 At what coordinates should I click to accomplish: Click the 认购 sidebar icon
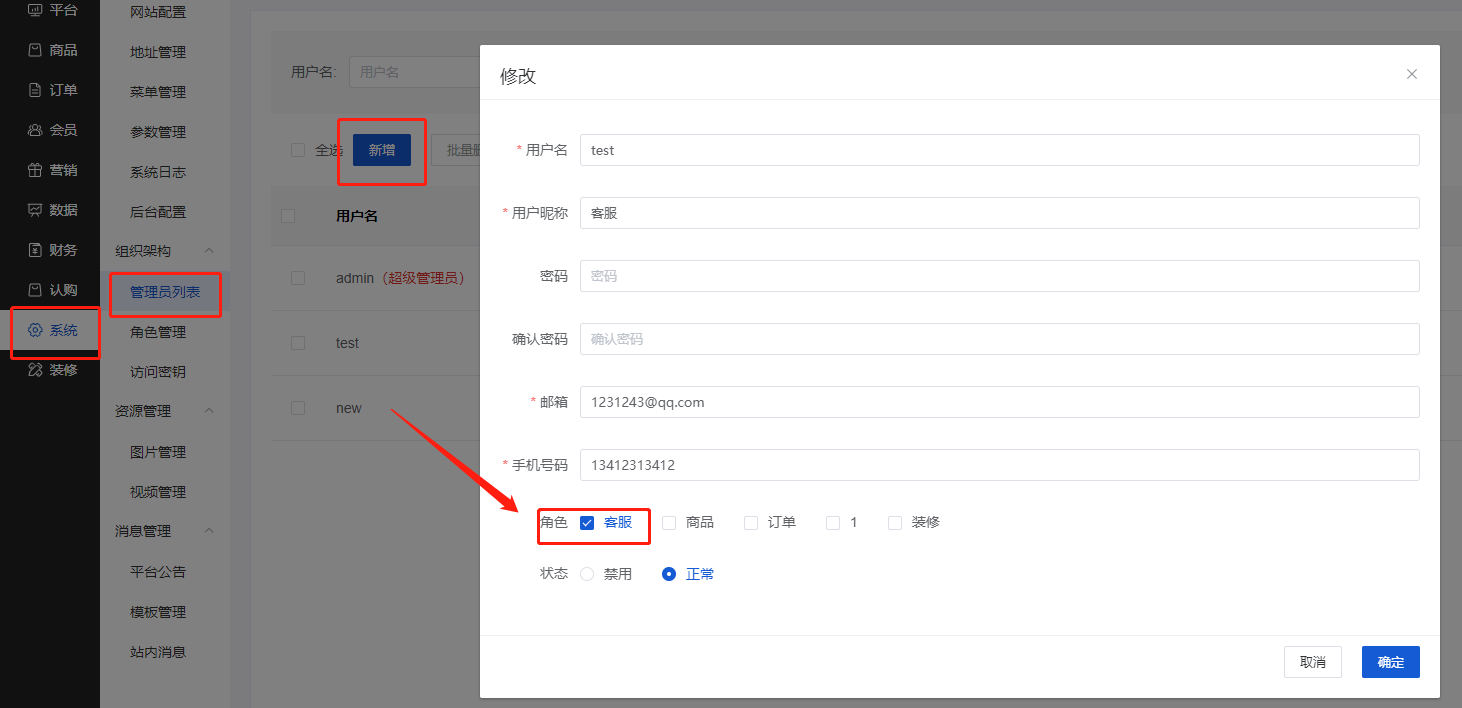pyautogui.click(x=35, y=290)
